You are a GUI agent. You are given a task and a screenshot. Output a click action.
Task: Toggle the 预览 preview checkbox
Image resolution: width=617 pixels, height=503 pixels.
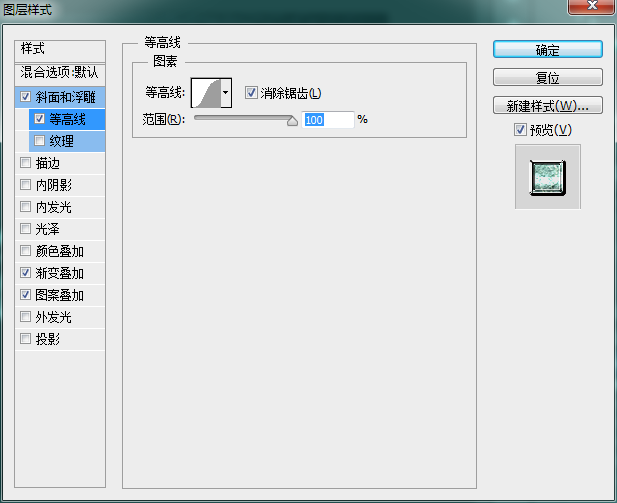(520, 130)
